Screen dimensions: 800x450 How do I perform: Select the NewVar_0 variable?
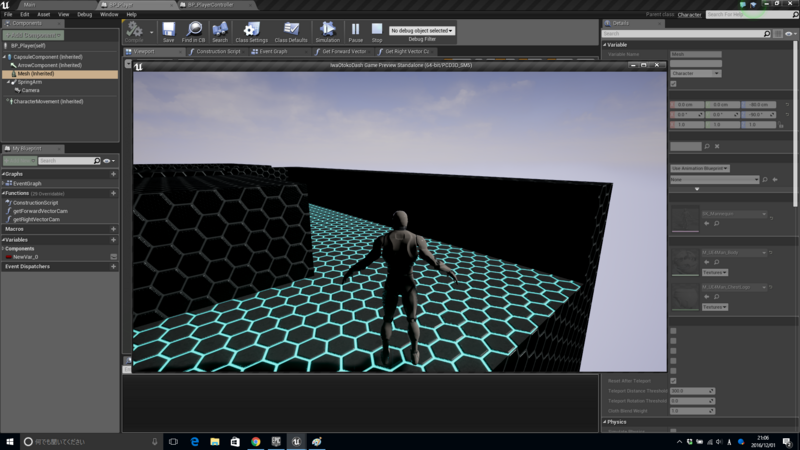[26, 257]
